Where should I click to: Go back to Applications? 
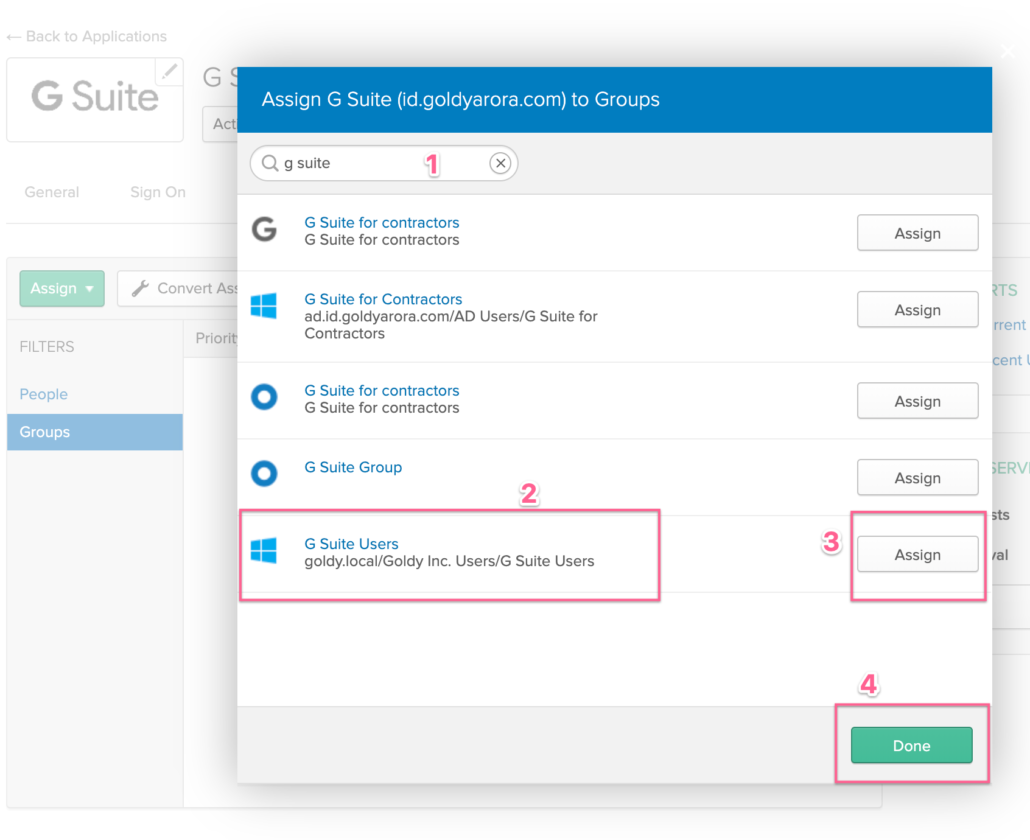pyautogui.click(x=87, y=37)
